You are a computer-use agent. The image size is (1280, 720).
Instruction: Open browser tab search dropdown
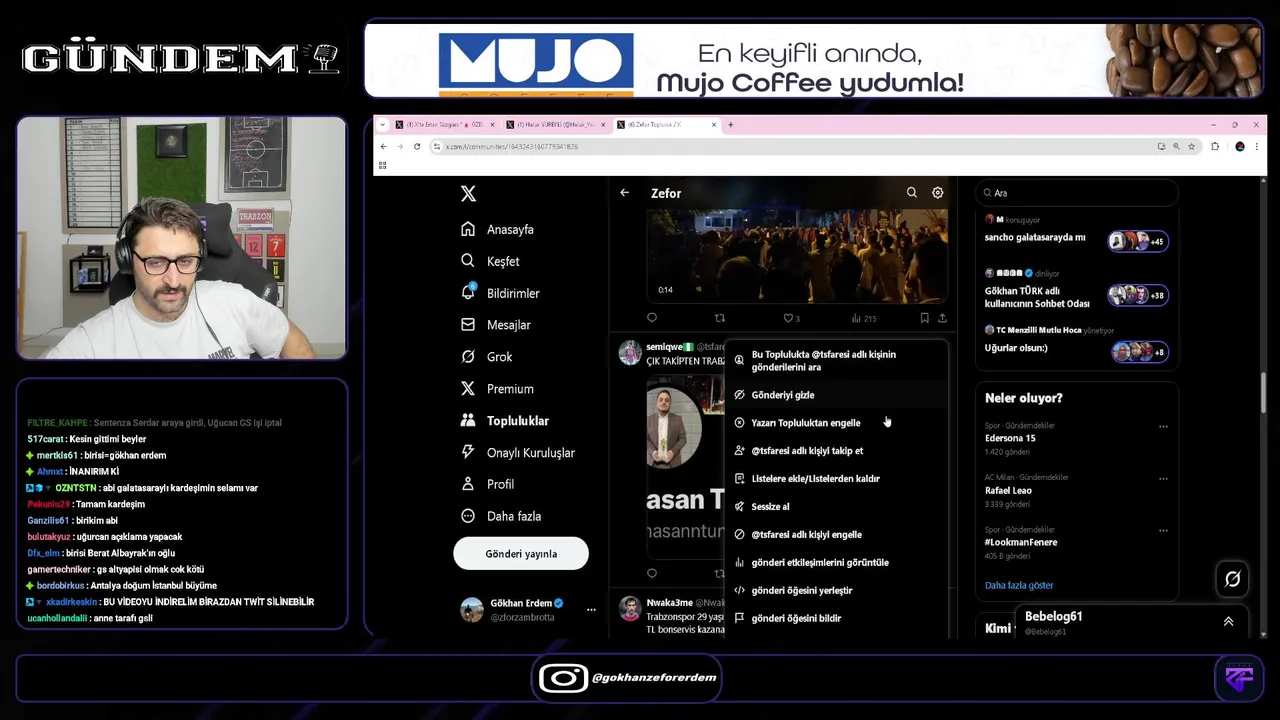[x=383, y=125]
